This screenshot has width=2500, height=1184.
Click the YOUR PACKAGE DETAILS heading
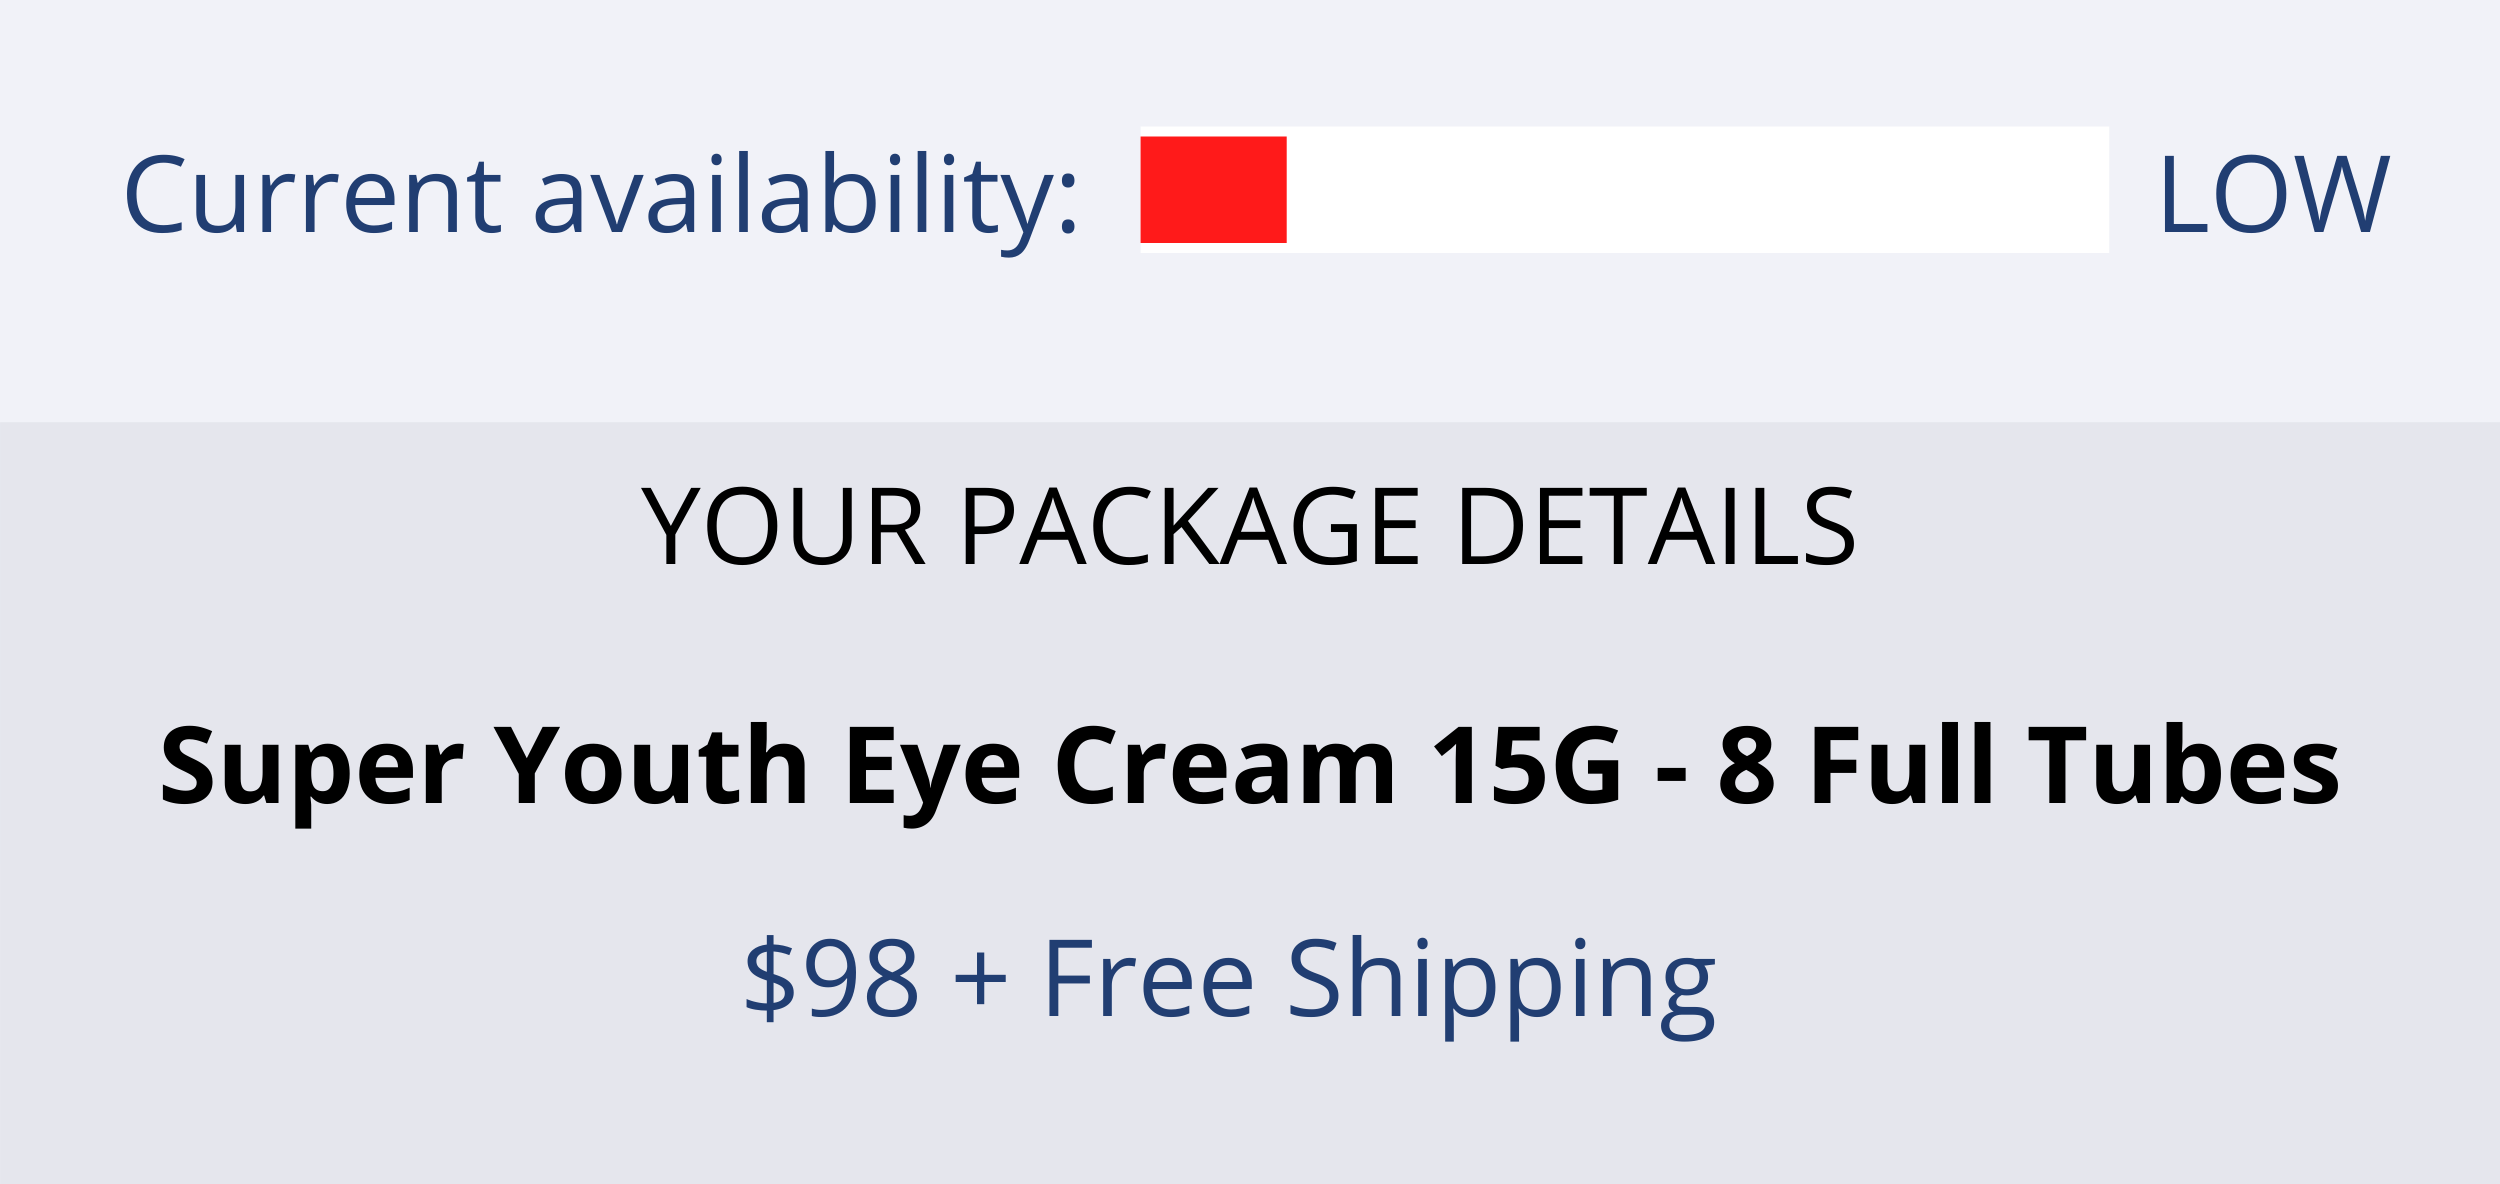[1249, 527]
